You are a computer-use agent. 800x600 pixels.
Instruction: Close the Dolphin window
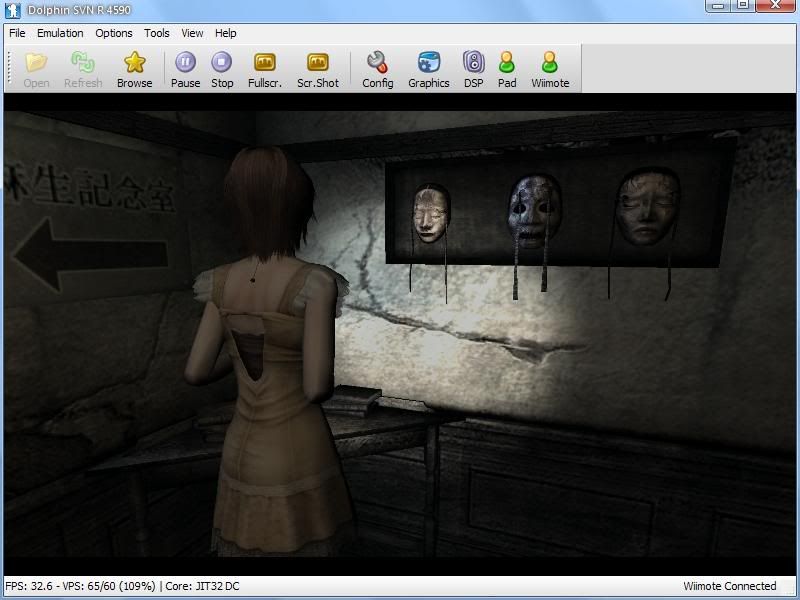(776, 6)
